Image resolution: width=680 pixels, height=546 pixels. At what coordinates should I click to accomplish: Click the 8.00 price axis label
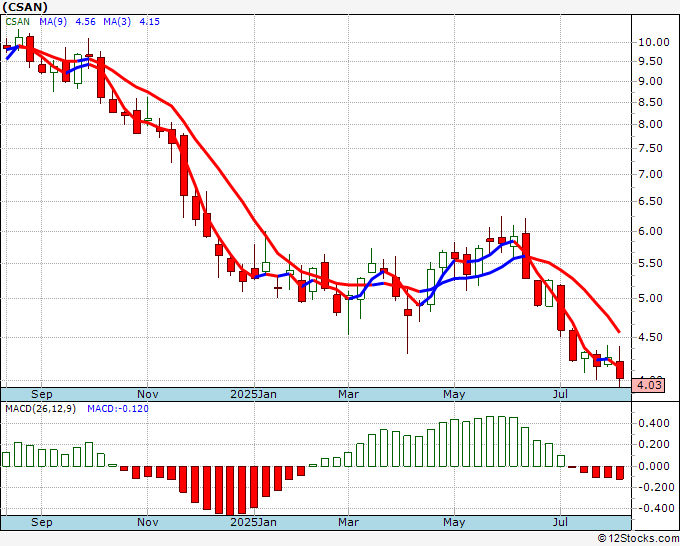(650, 124)
